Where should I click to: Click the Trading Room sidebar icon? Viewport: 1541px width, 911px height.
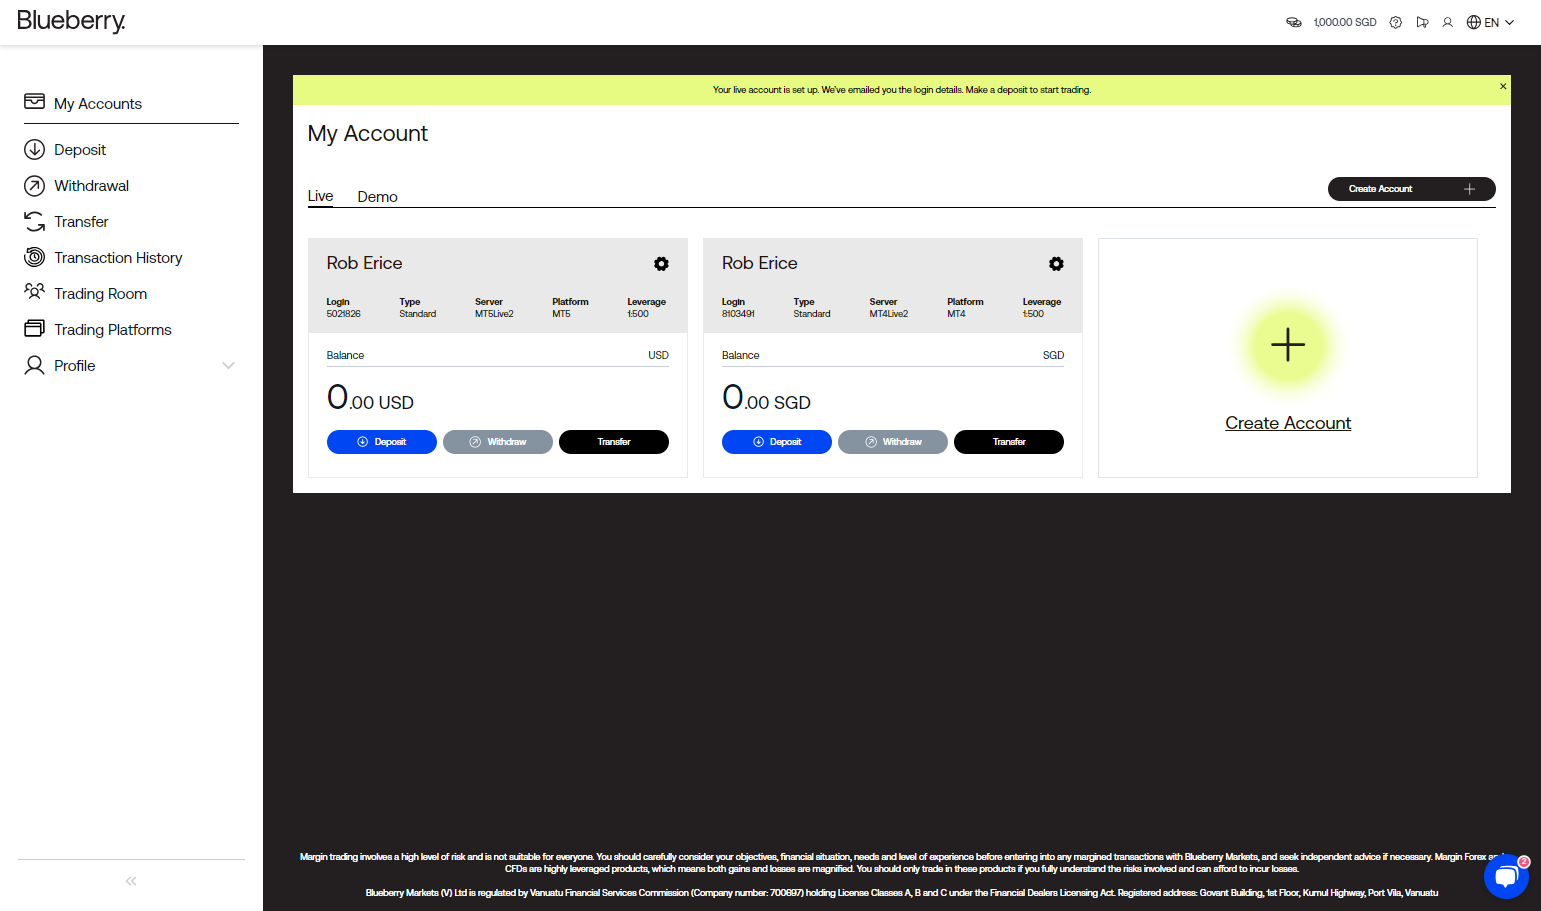tap(34, 291)
